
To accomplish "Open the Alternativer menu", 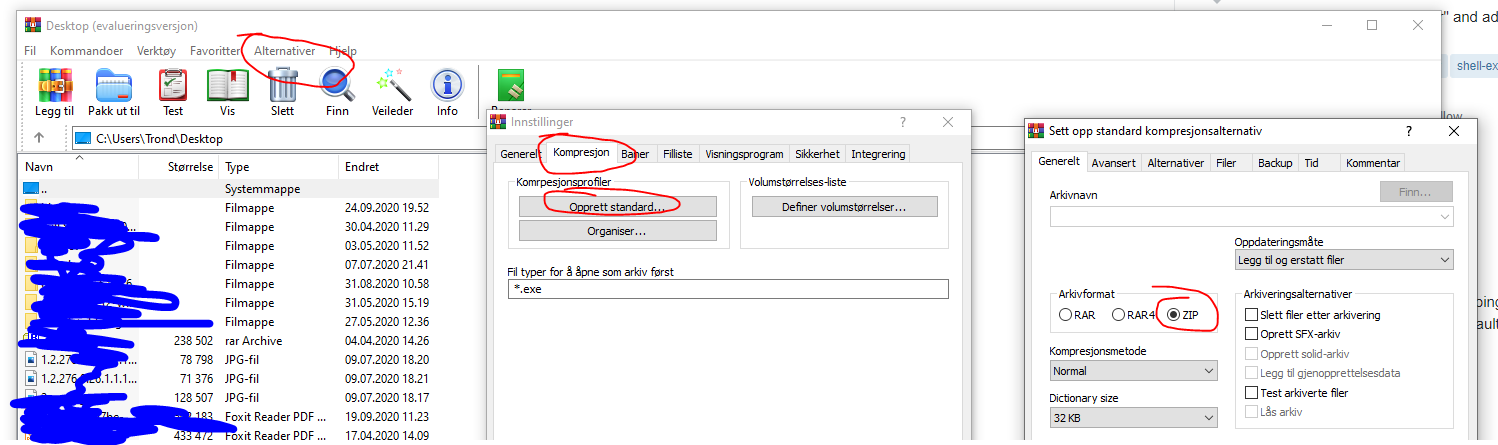I will click(285, 51).
